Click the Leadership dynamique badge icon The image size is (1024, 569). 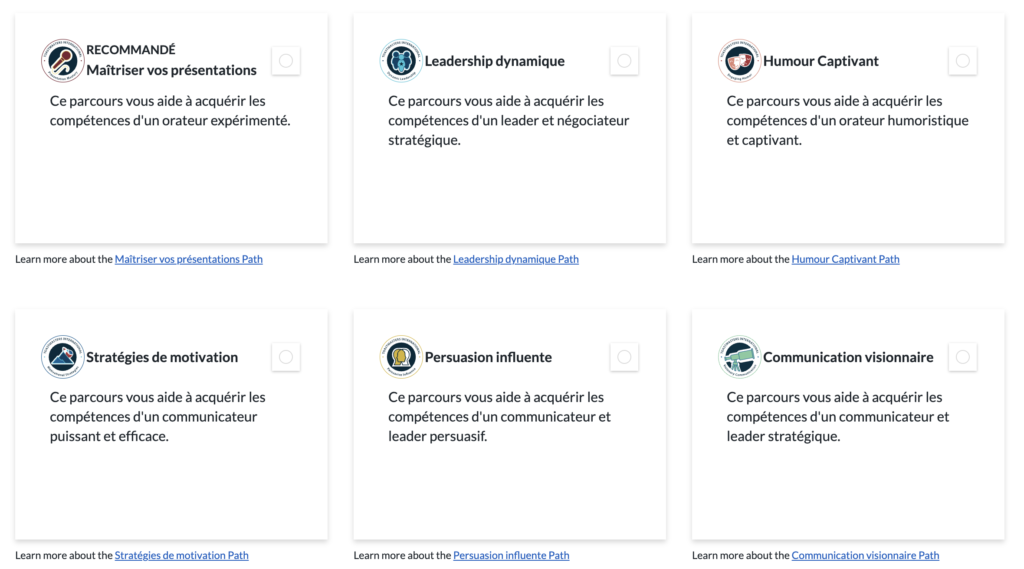coord(401,61)
